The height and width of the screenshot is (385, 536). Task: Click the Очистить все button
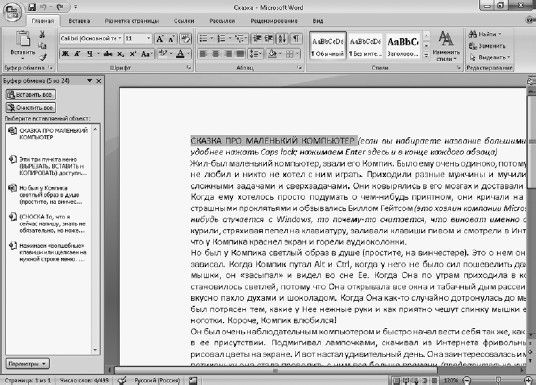tap(31, 108)
